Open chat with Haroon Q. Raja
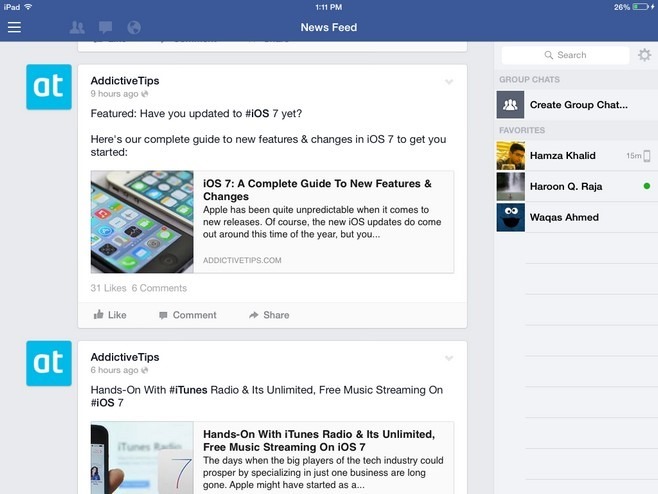The height and width of the screenshot is (494, 658). pyautogui.click(x=577, y=186)
